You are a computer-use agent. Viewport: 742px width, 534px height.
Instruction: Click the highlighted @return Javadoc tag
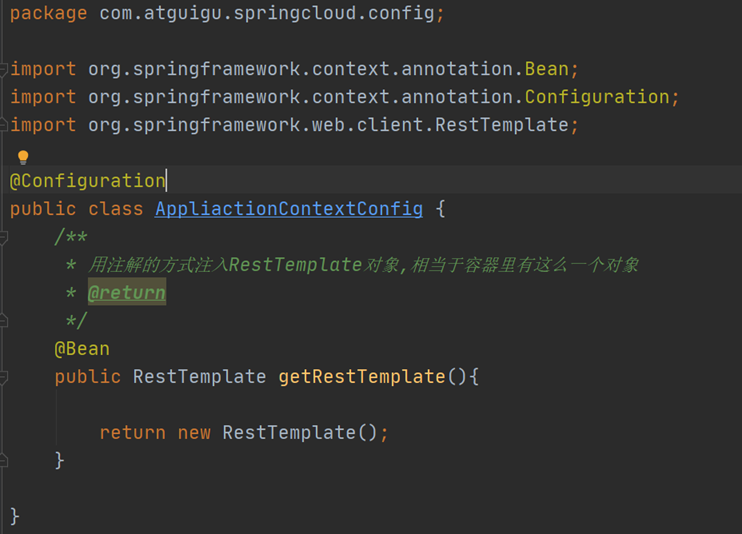click(x=127, y=292)
